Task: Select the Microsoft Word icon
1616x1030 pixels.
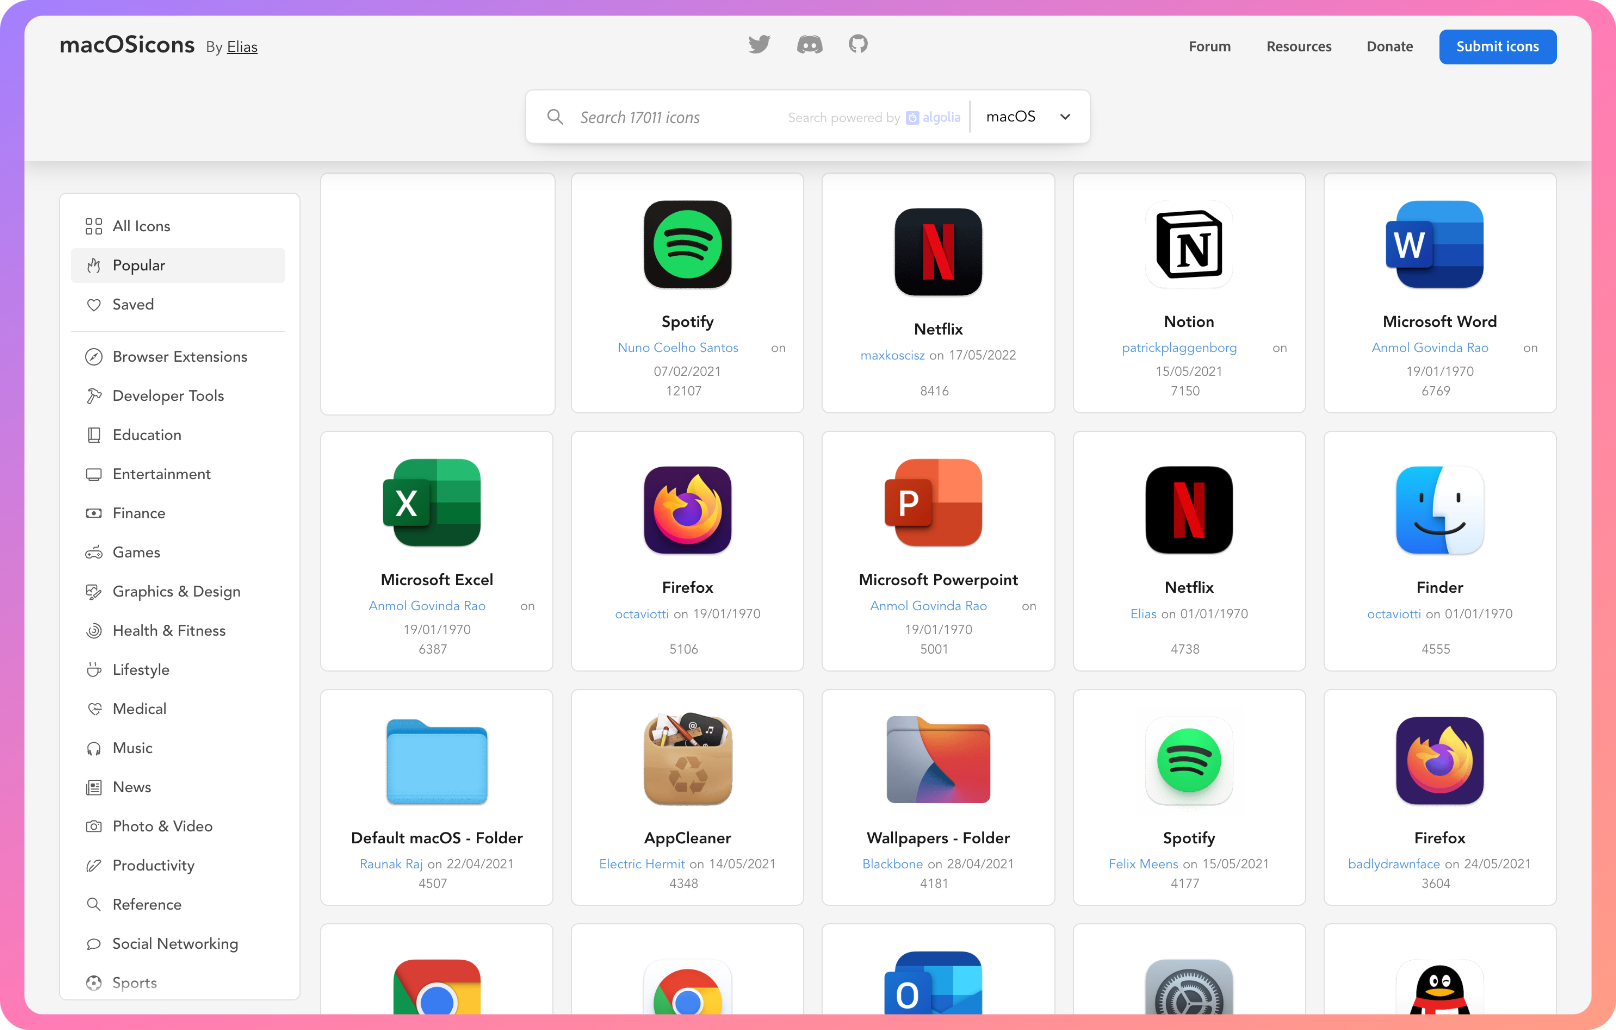Action: (1435, 244)
